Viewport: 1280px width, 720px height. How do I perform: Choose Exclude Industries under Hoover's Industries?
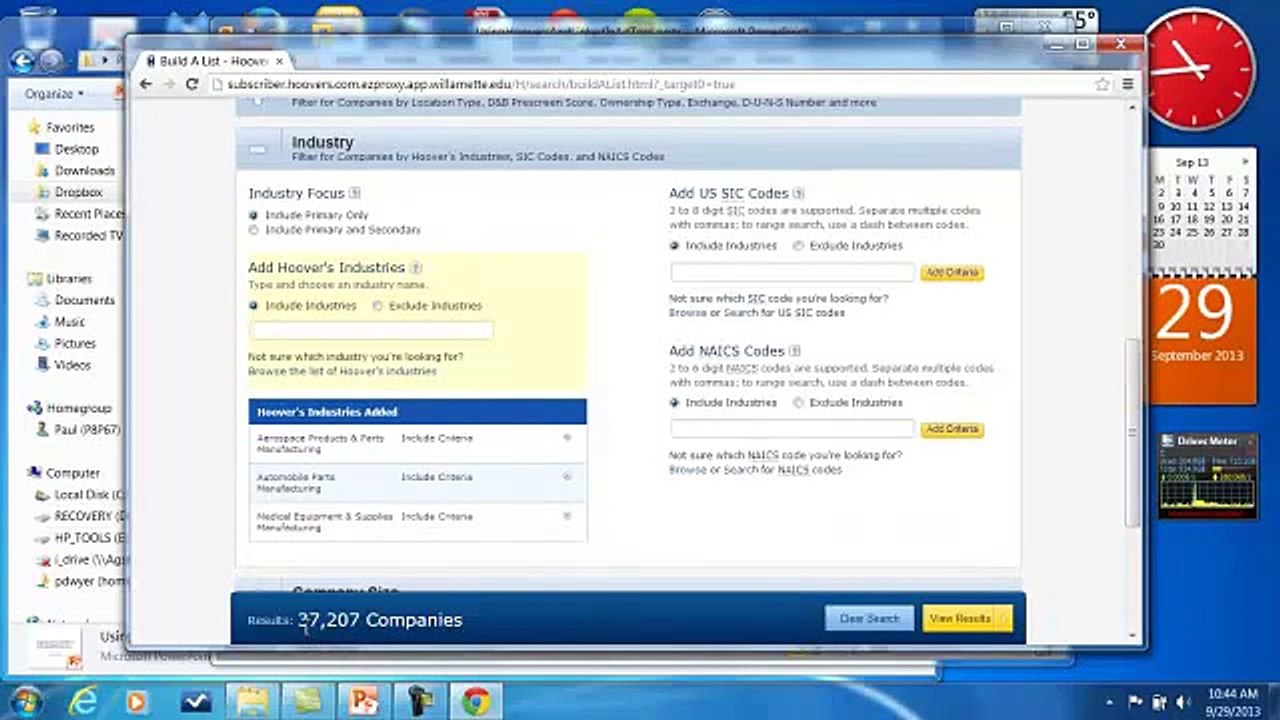pyautogui.click(x=377, y=306)
